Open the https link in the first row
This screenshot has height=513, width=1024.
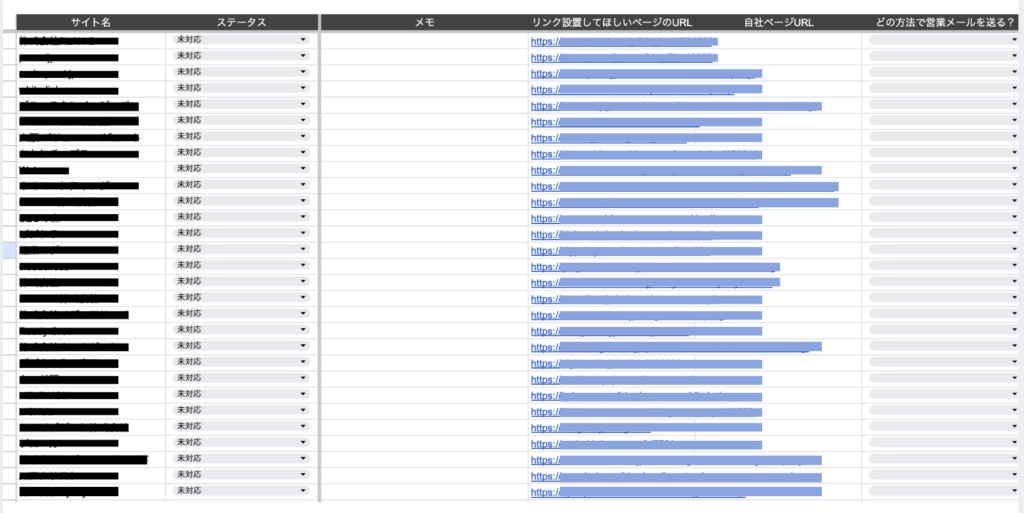[x=544, y=42]
